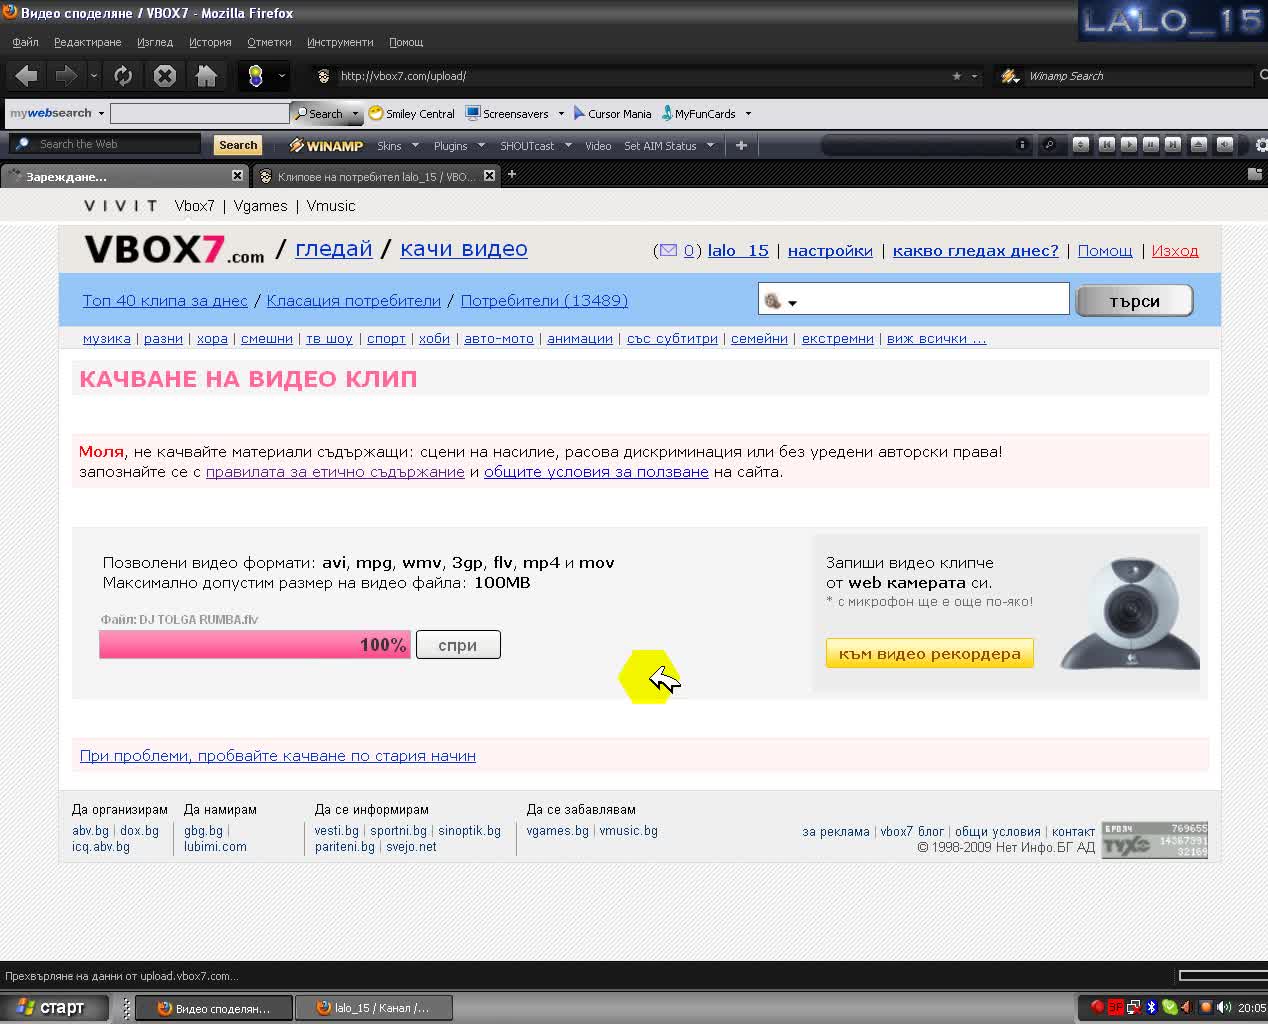Switch to lalo_15 / Канал taskbar window
Viewport: 1268px width, 1024px height.
(374, 1008)
